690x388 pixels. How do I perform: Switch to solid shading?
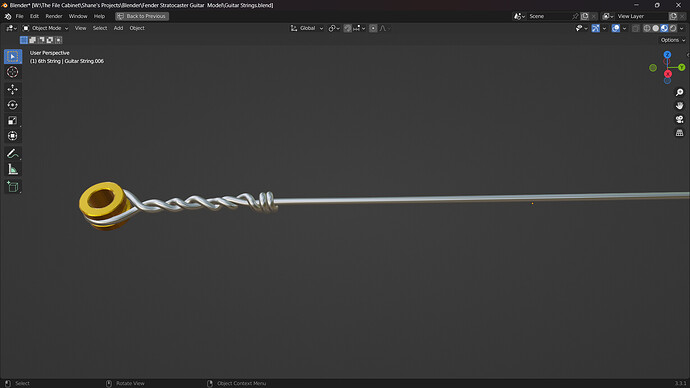(x=656, y=28)
